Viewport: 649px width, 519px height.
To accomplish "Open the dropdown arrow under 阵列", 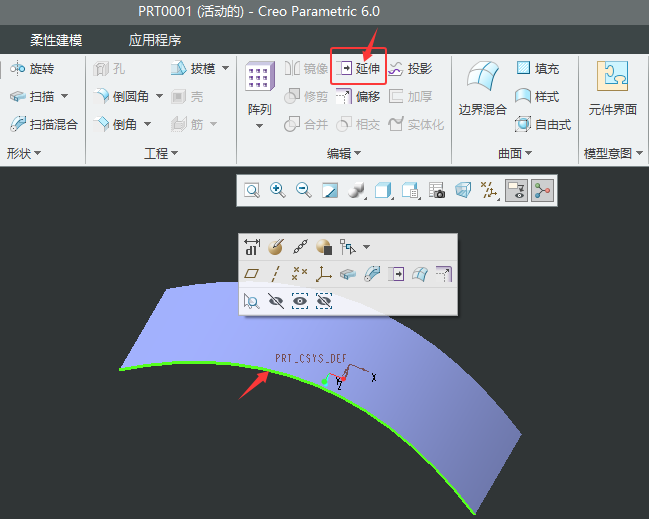I will (x=260, y=126).
